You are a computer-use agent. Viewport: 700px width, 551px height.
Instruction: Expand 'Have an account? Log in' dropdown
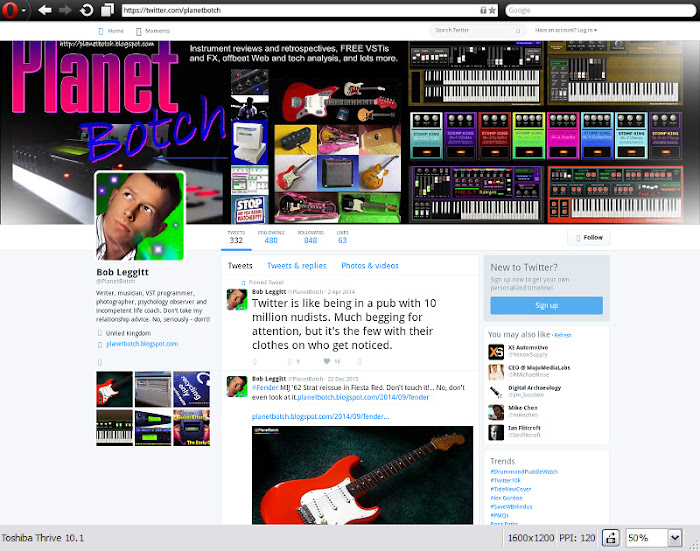566,30
